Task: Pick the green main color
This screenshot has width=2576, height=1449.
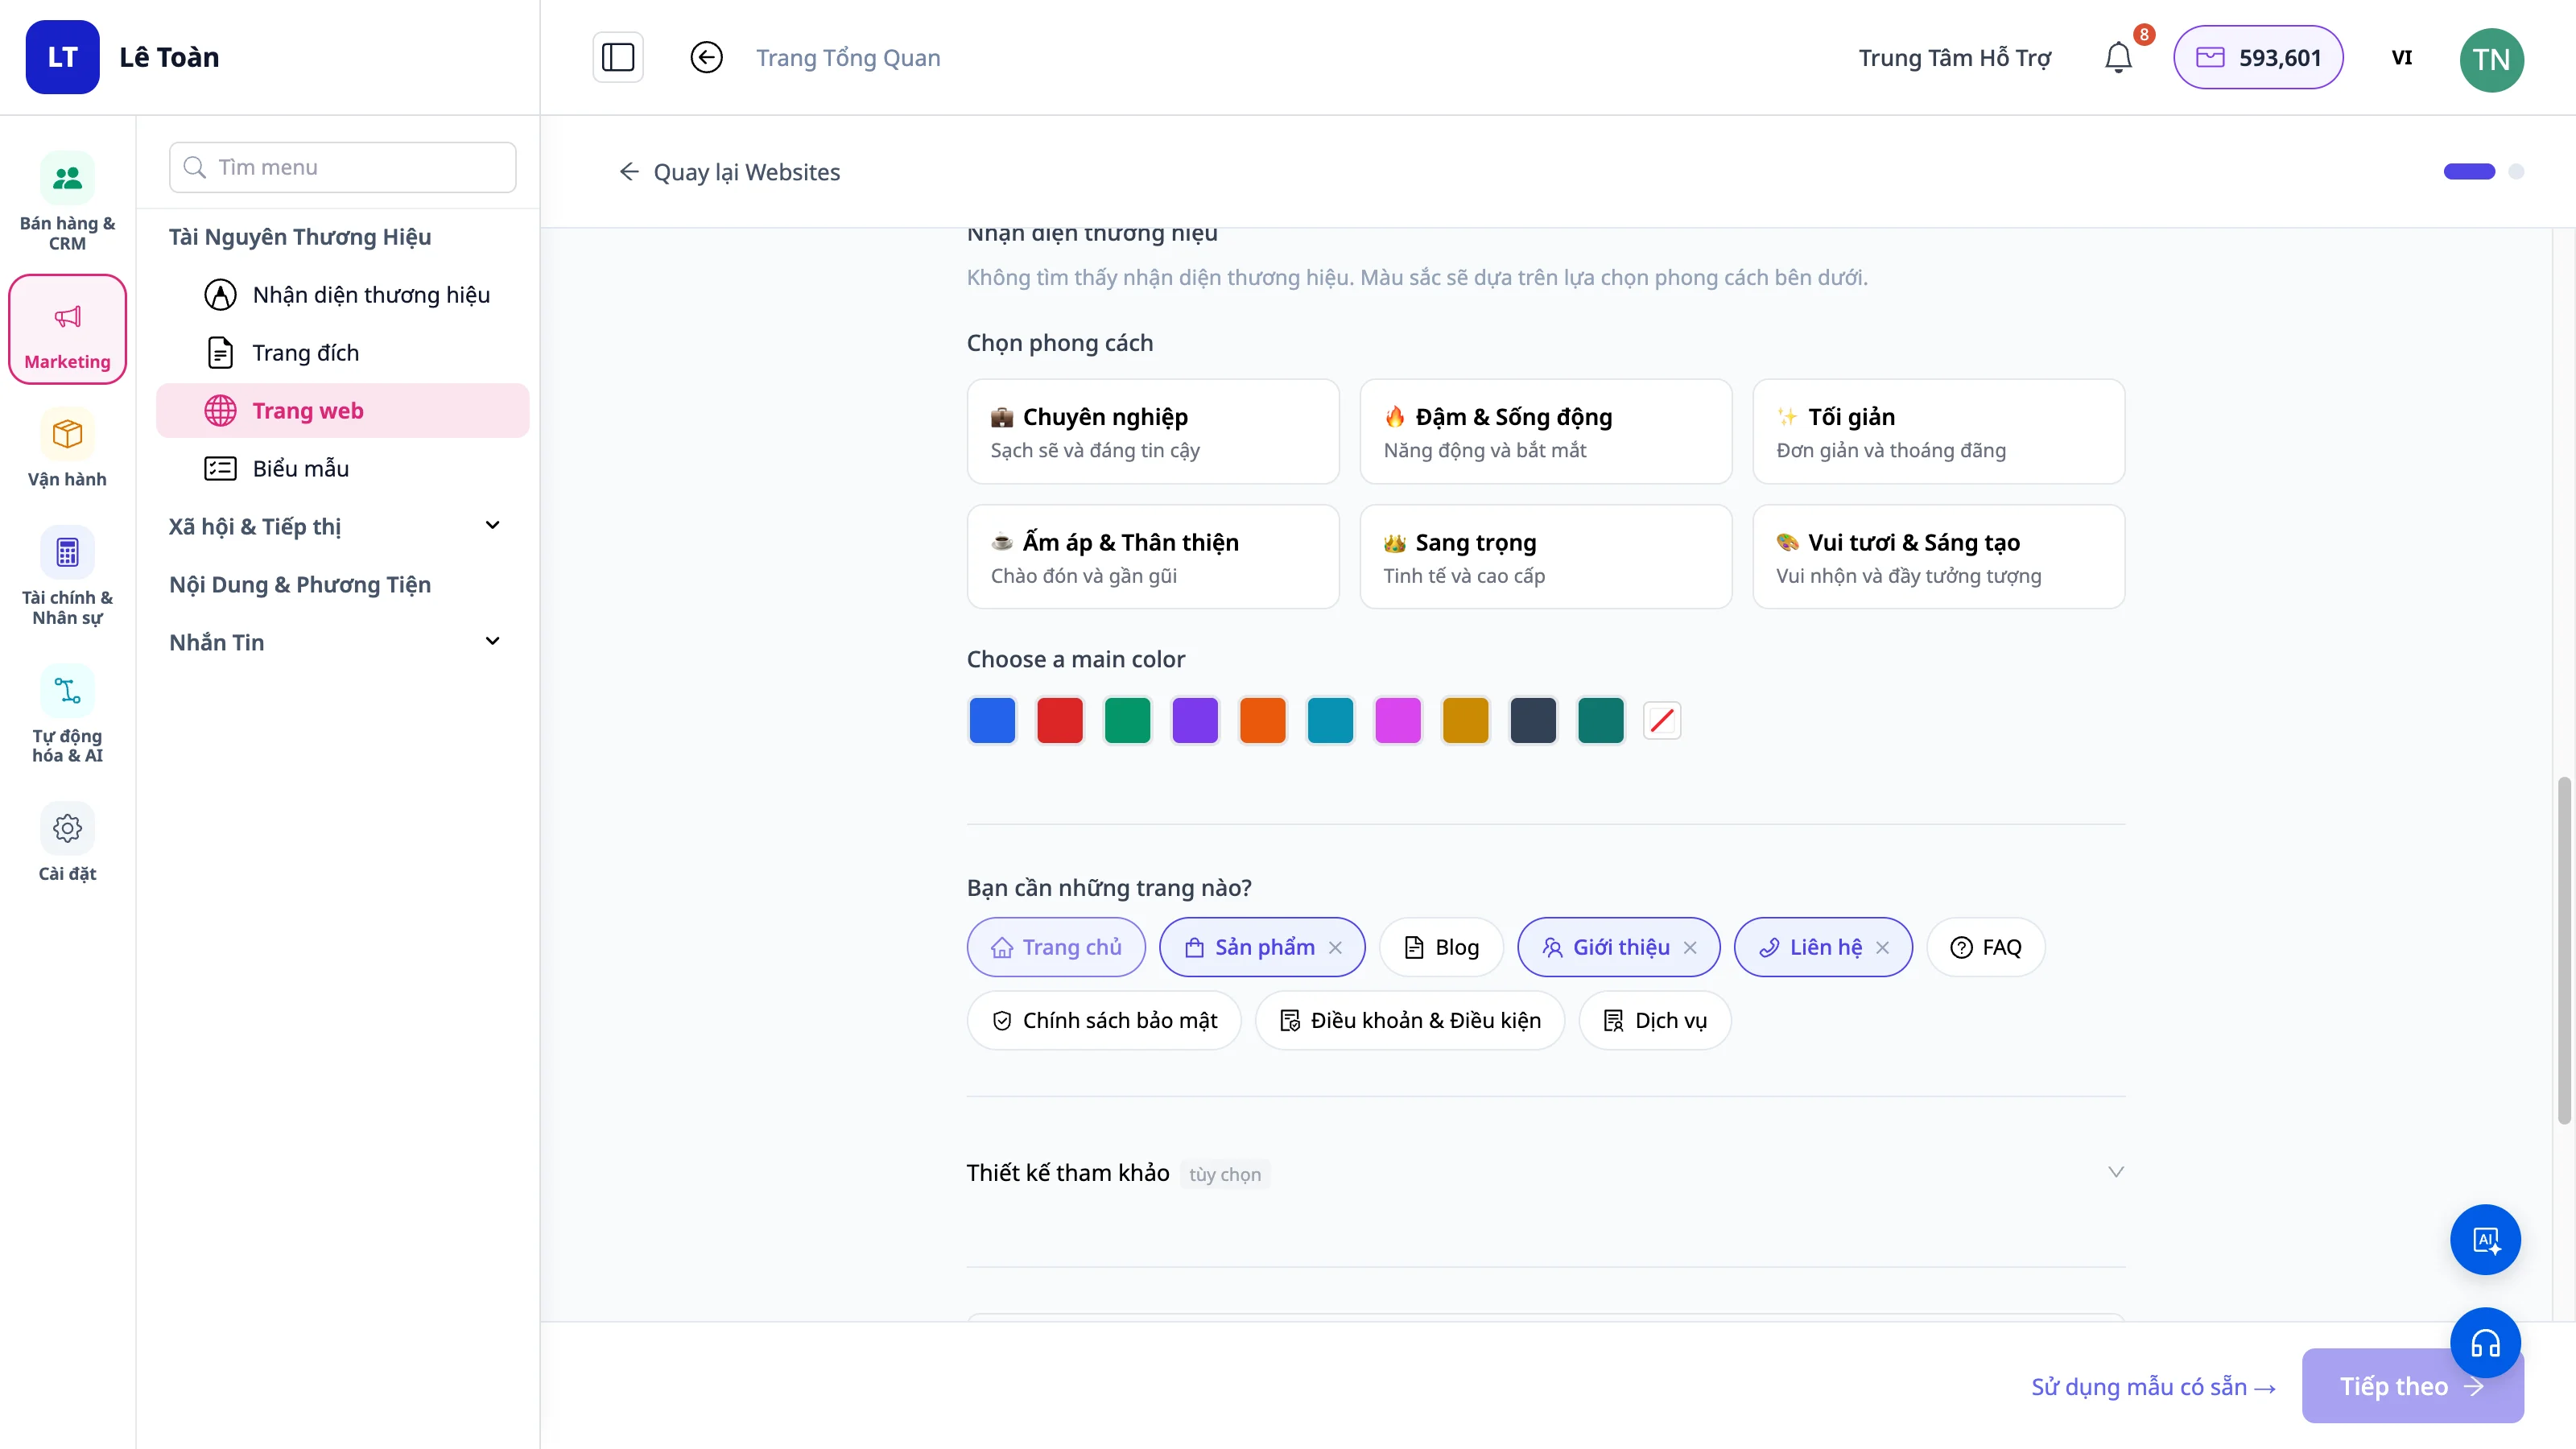Action: click(x=1127, y=720)
